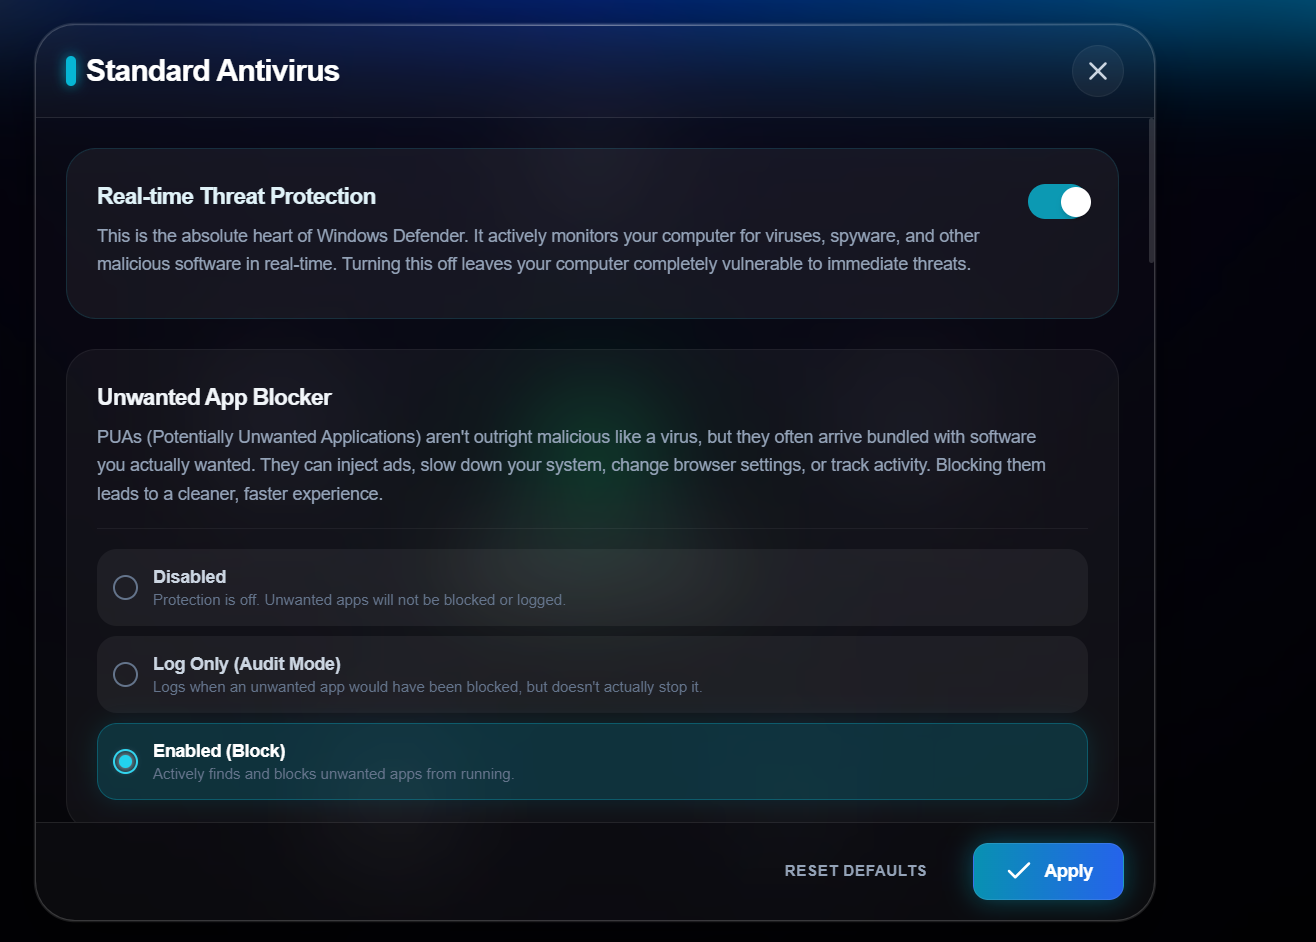Click the cyan marker beside Standard Antivirus
This screenshot has height=942, width=1316.
click(71, 71)
